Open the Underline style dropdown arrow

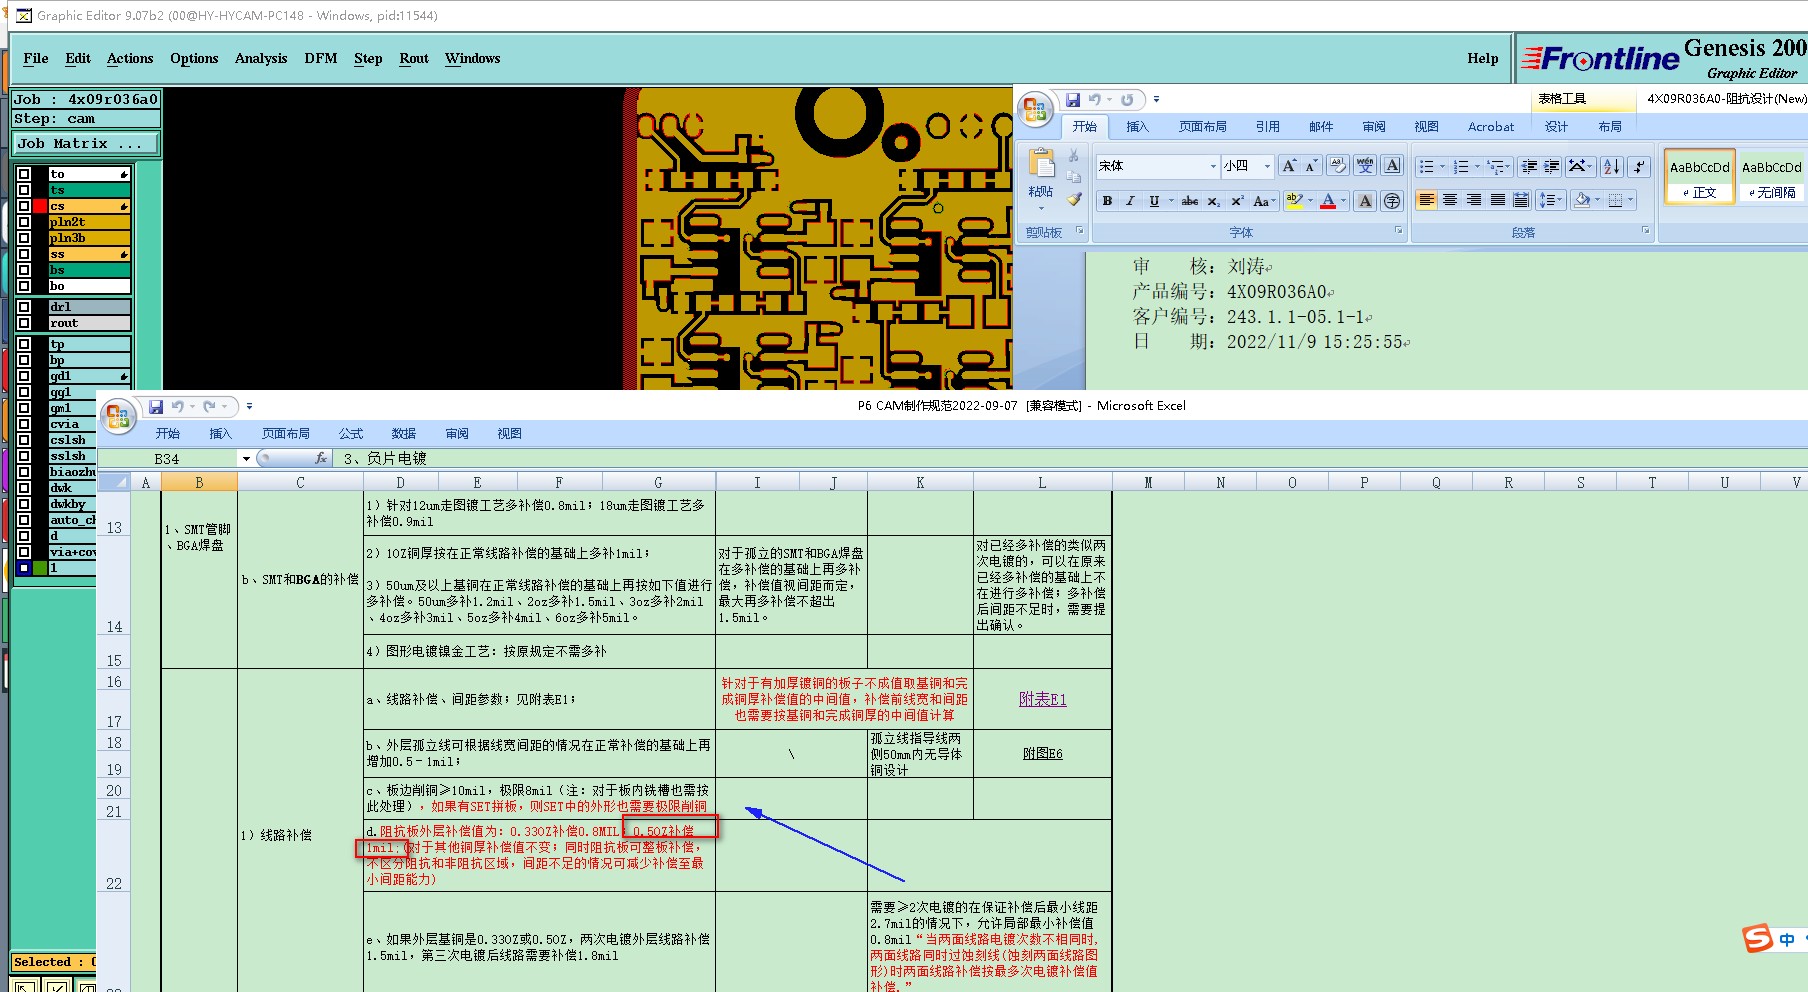tap(1171, 201)
